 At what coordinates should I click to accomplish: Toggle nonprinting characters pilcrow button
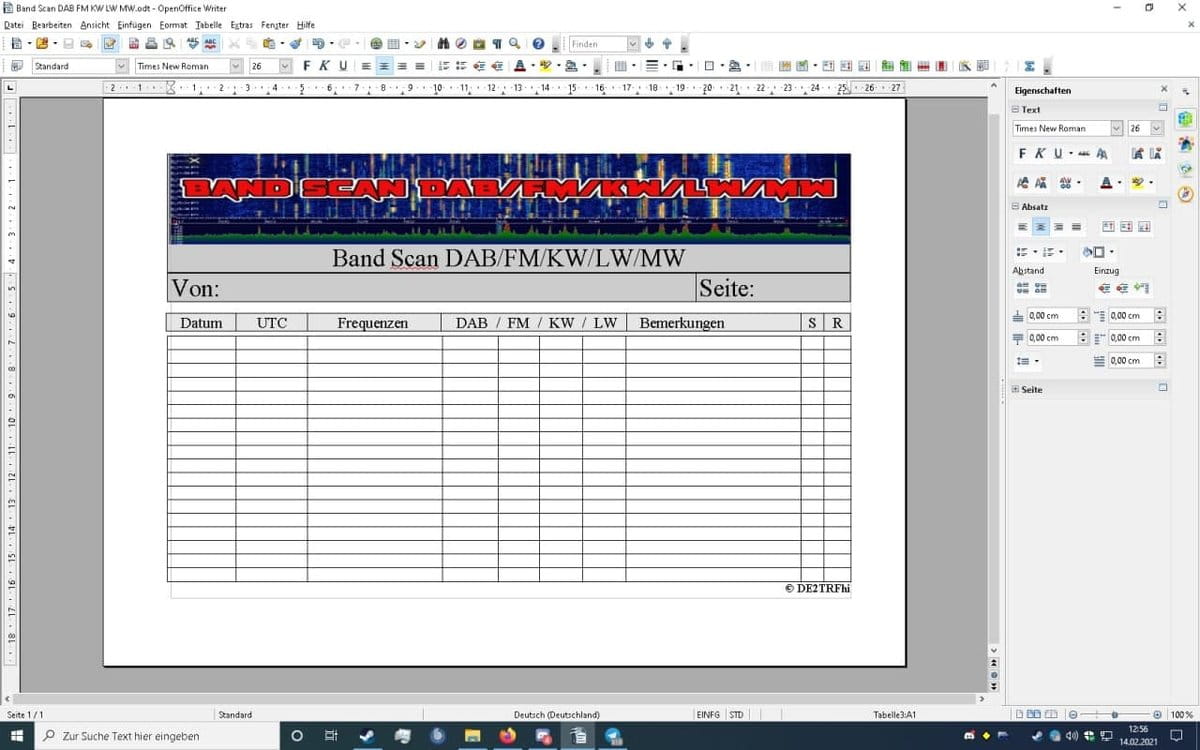pos(496,44)
